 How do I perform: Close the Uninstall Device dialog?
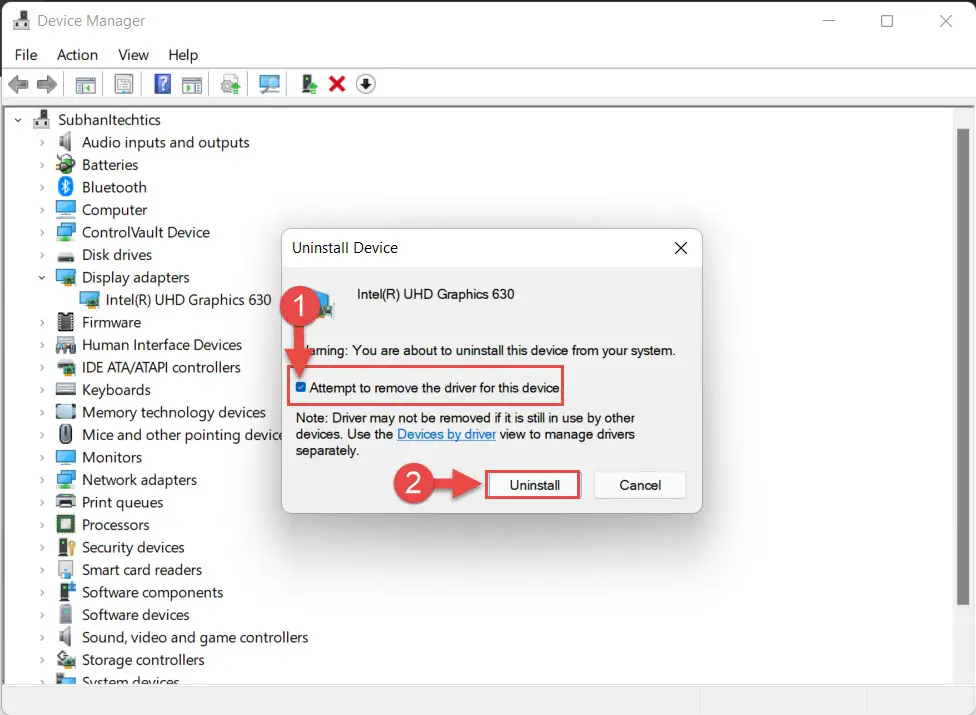click(681, 248)
